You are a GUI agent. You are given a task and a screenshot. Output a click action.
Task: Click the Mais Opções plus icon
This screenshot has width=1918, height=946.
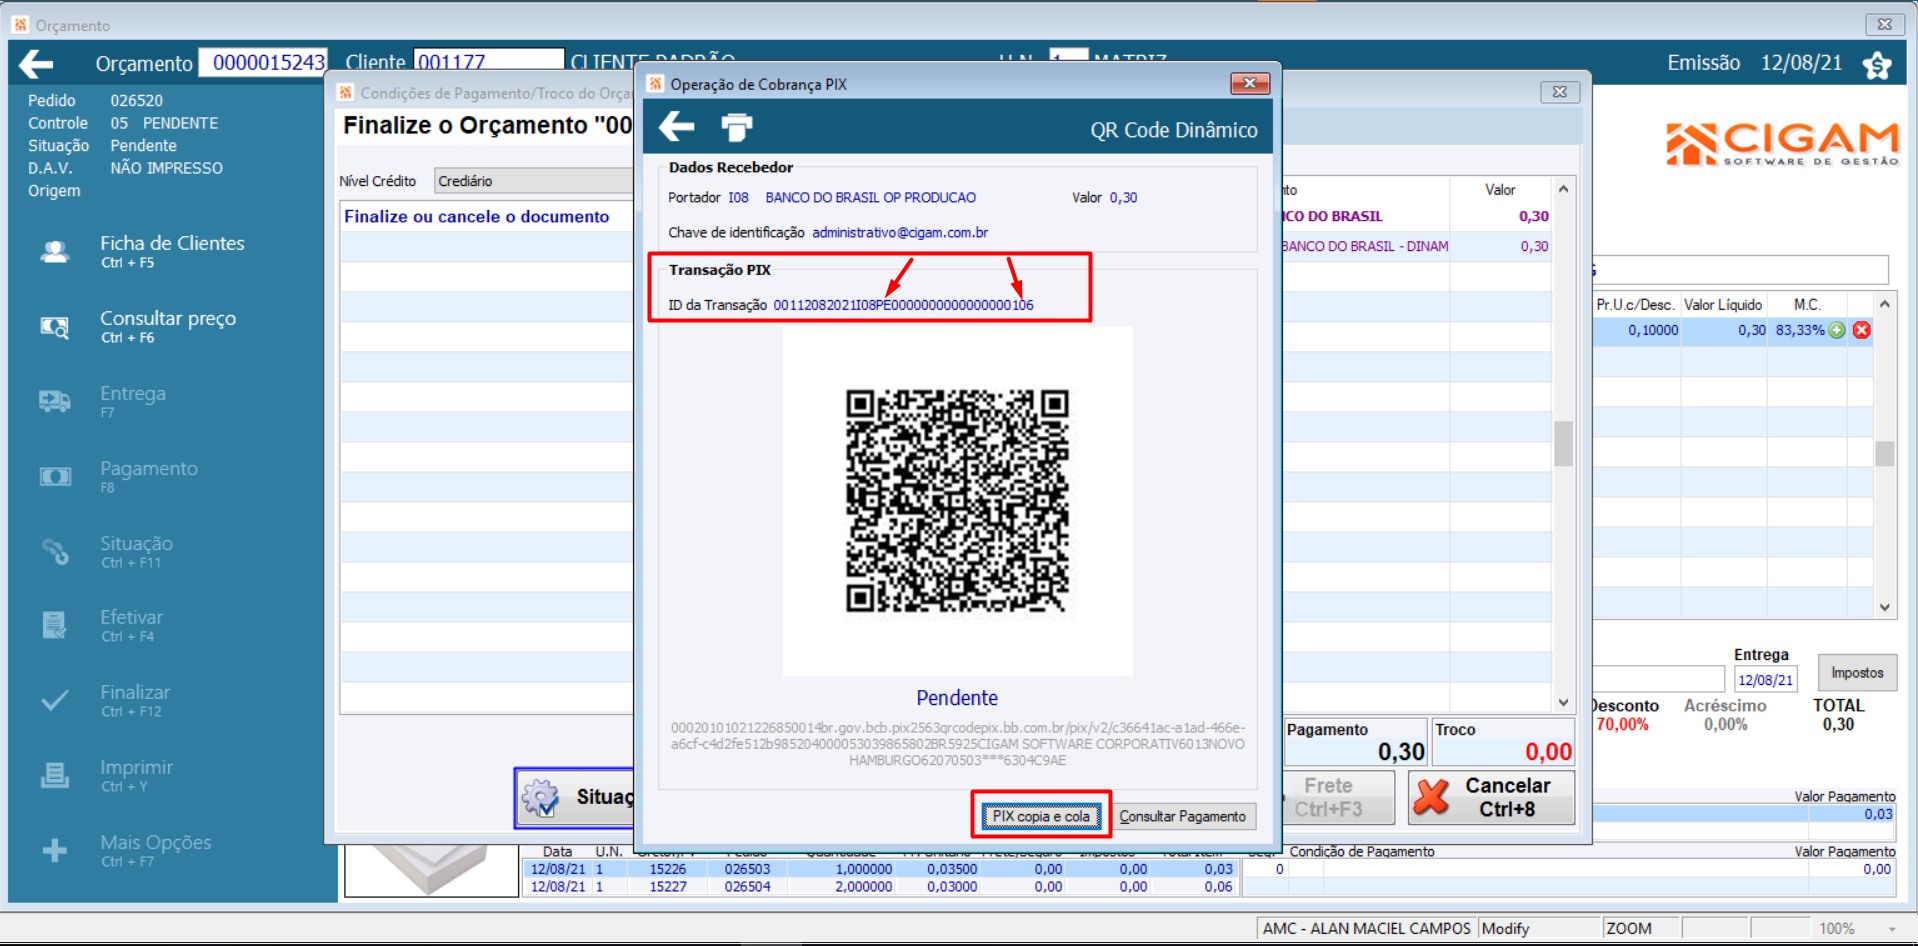point(55,850)
